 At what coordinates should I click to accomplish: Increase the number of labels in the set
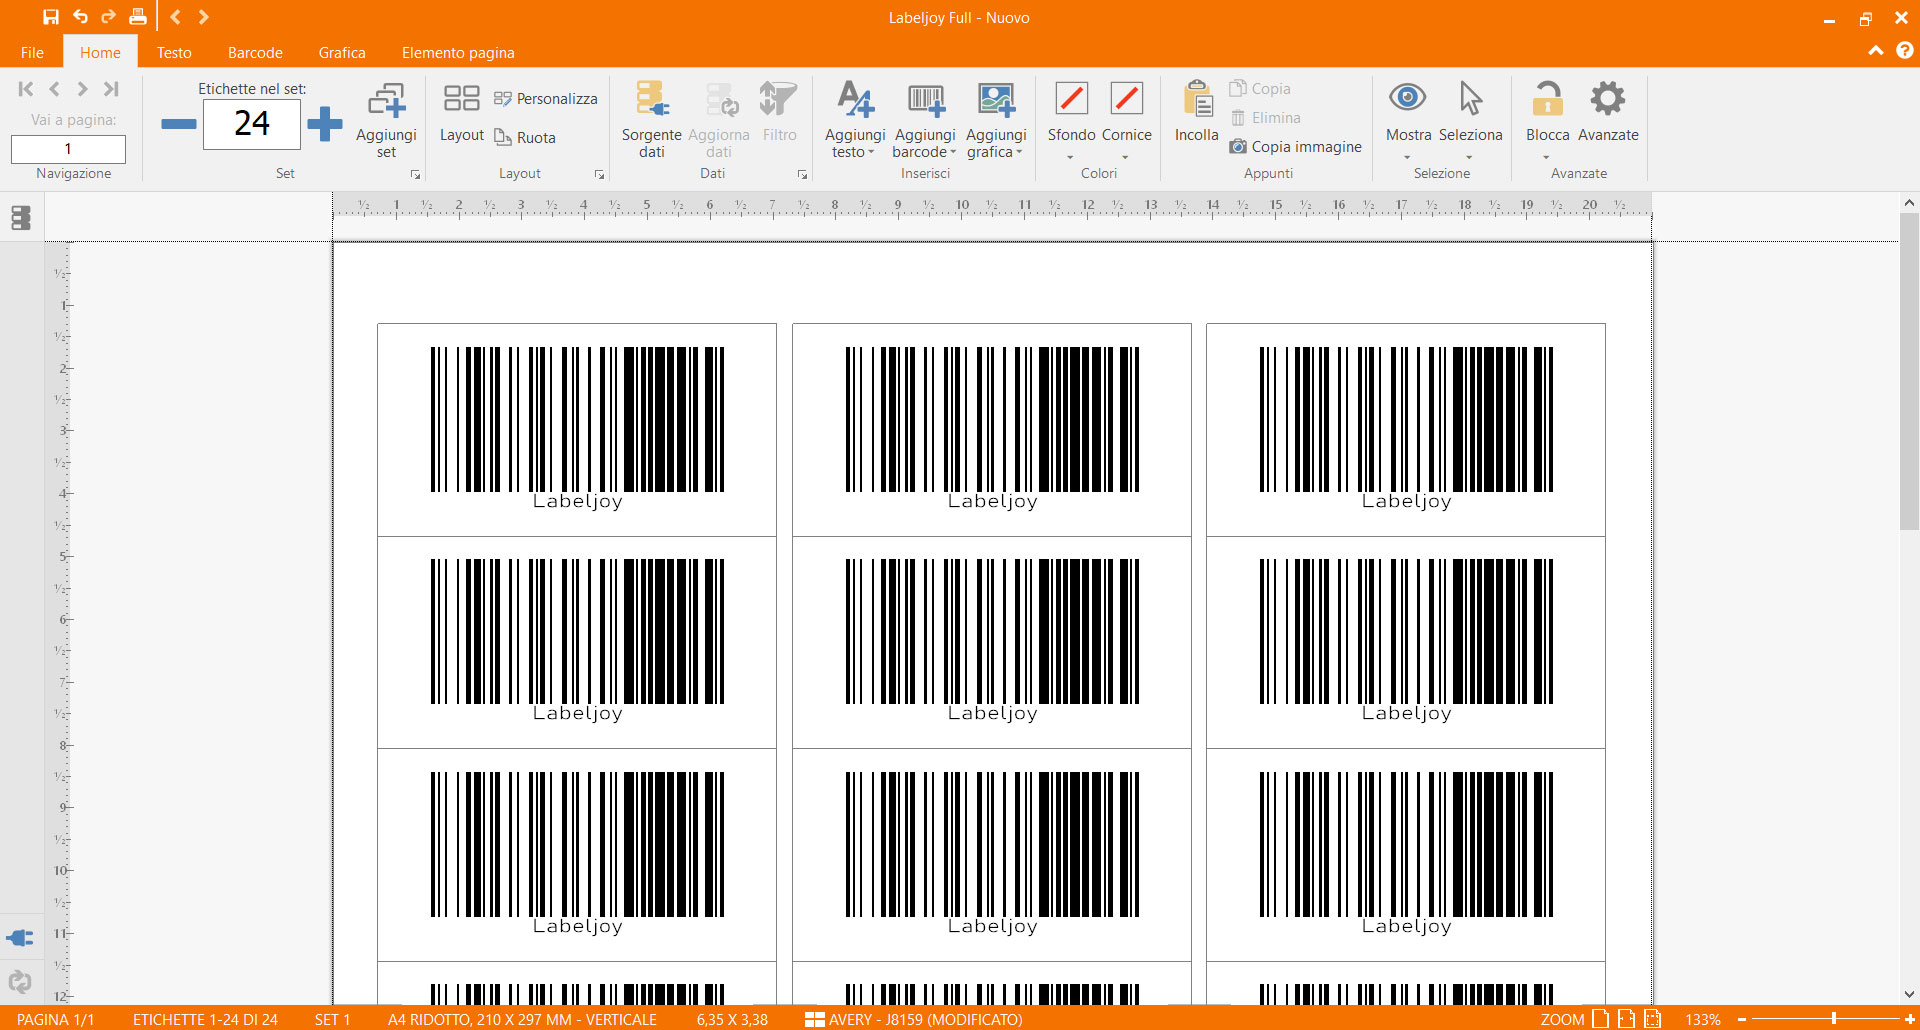pyautogui.click(x=325, y=124)
